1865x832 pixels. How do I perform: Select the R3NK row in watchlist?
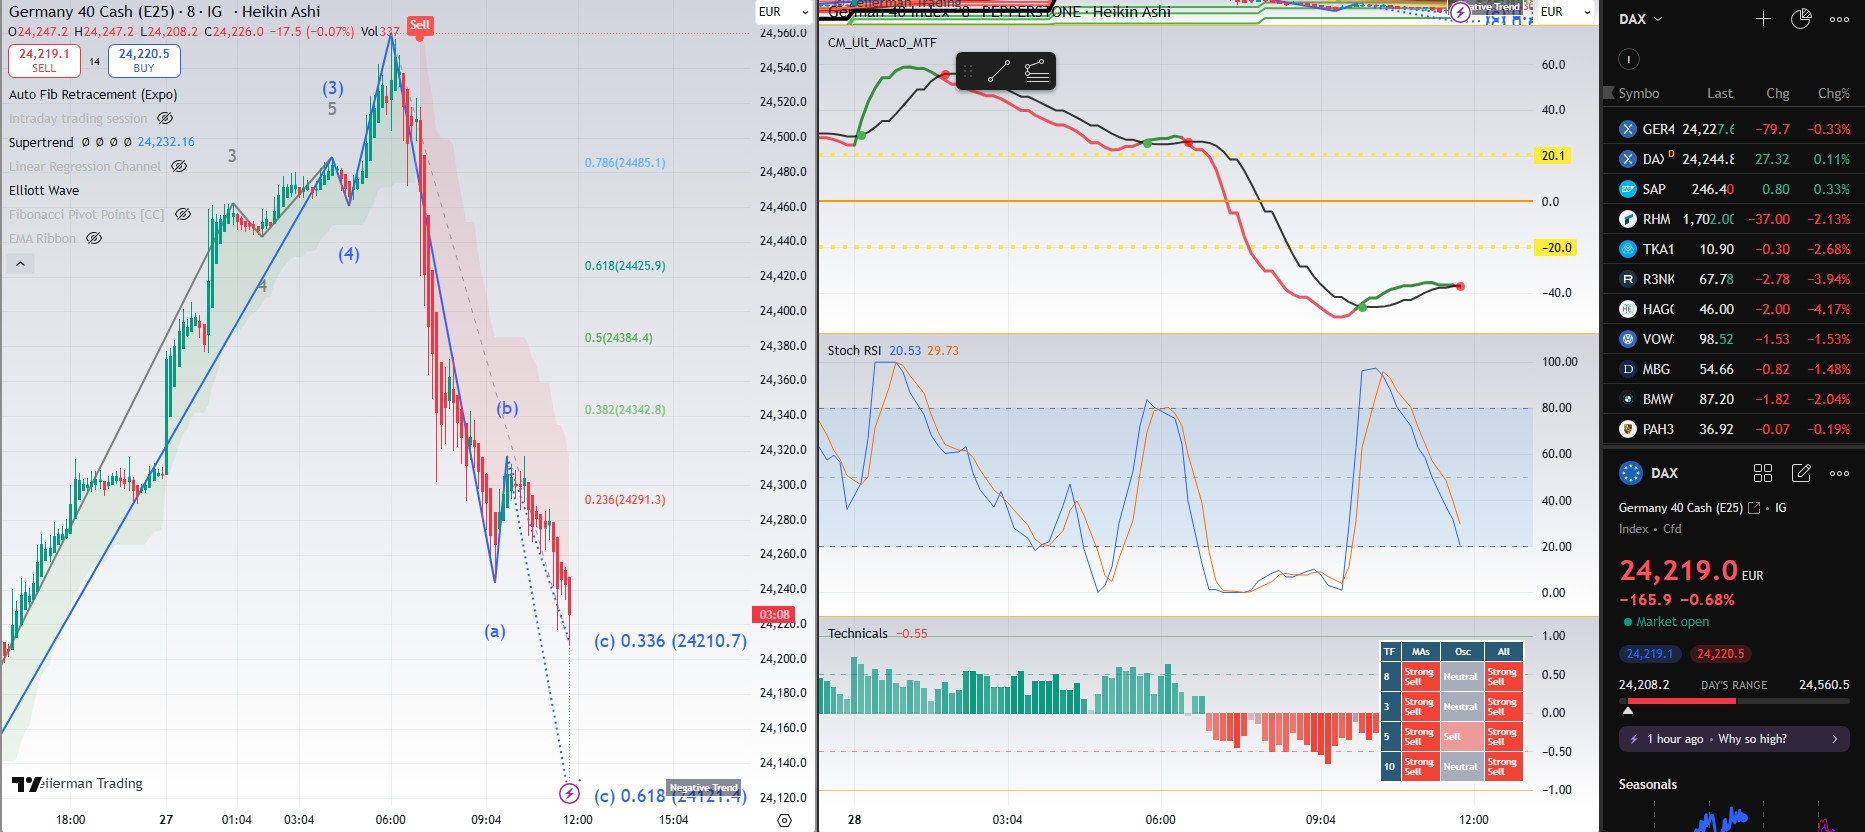pyautogui.click(x=1734, y=279)
